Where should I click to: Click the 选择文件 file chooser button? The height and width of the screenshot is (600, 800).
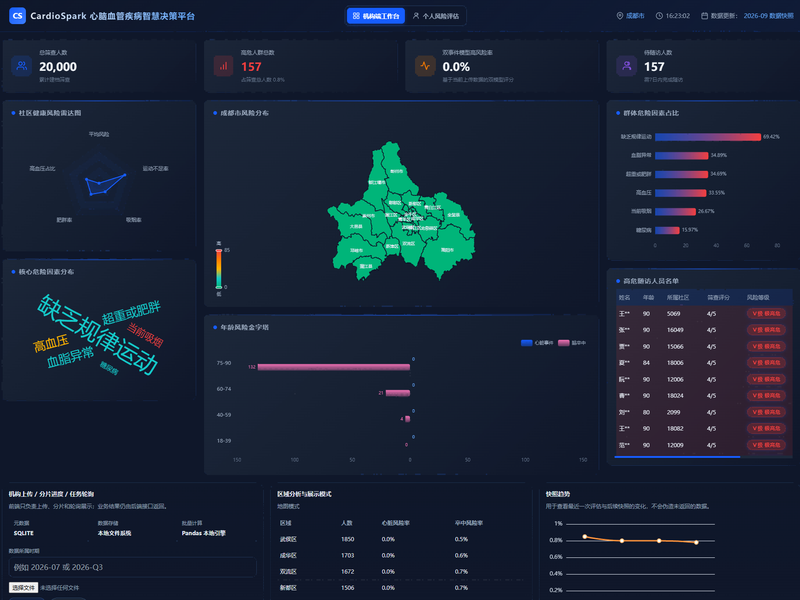pos(23,587)
